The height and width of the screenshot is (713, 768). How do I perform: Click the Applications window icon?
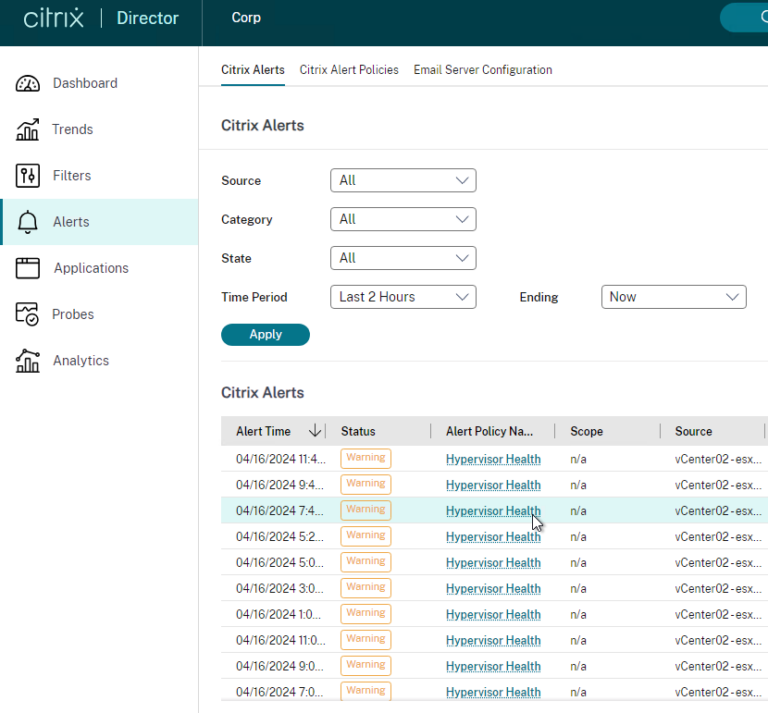28,268
